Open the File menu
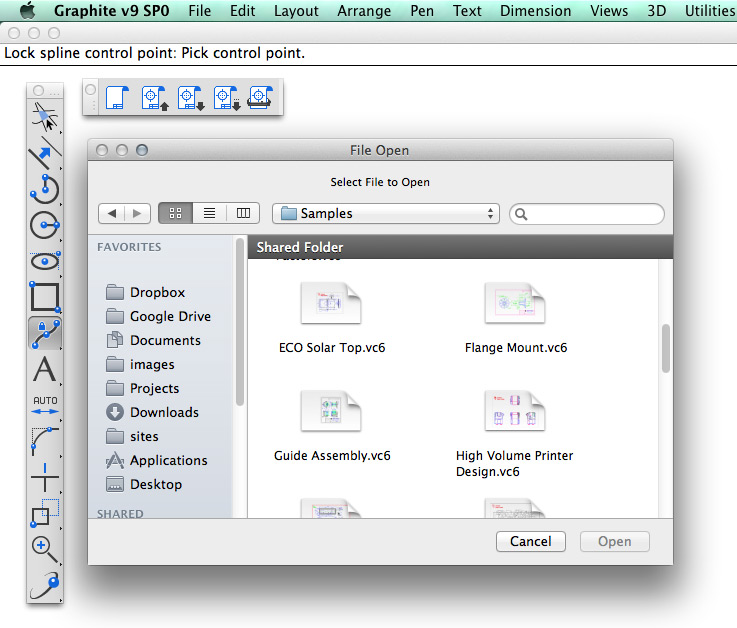This screenshot has width=737, height=628. (199, 10)
